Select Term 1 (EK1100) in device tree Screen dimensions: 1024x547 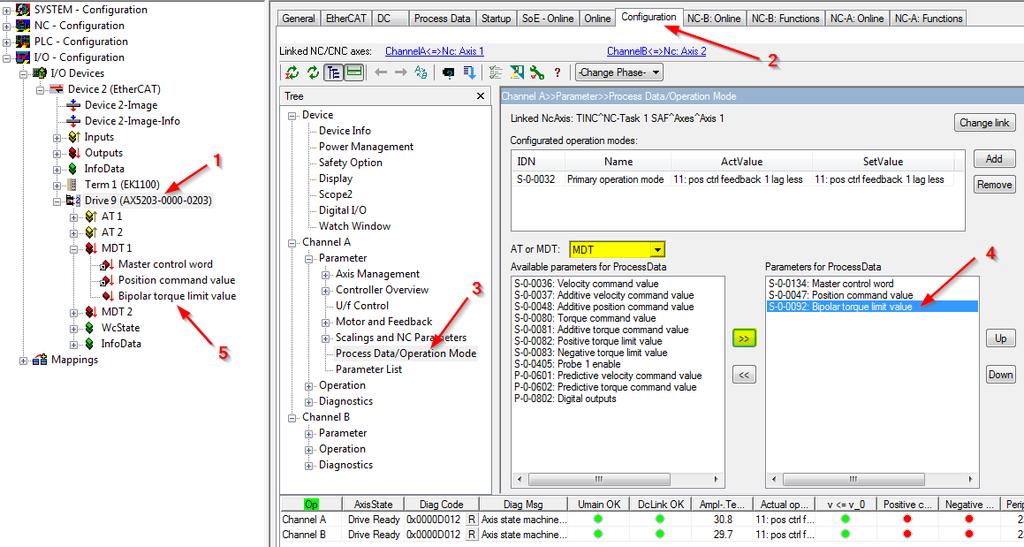pos(121,184)
